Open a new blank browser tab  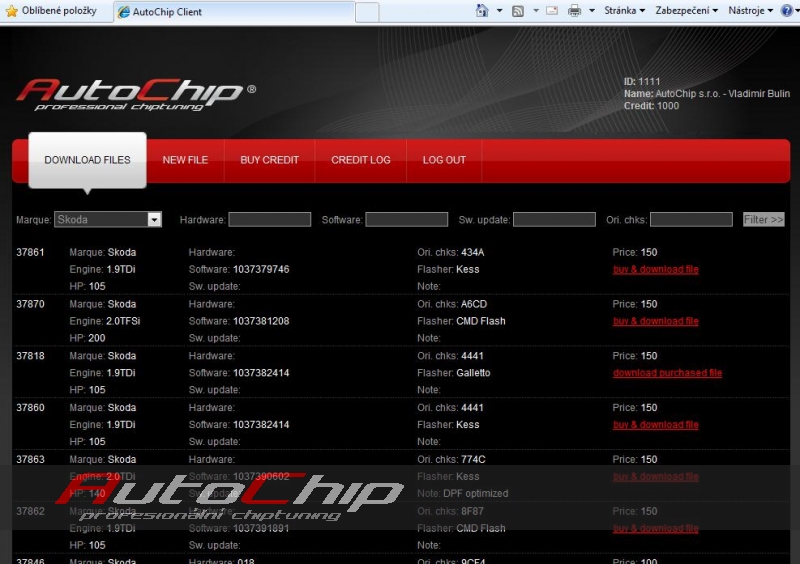[367, 12]
